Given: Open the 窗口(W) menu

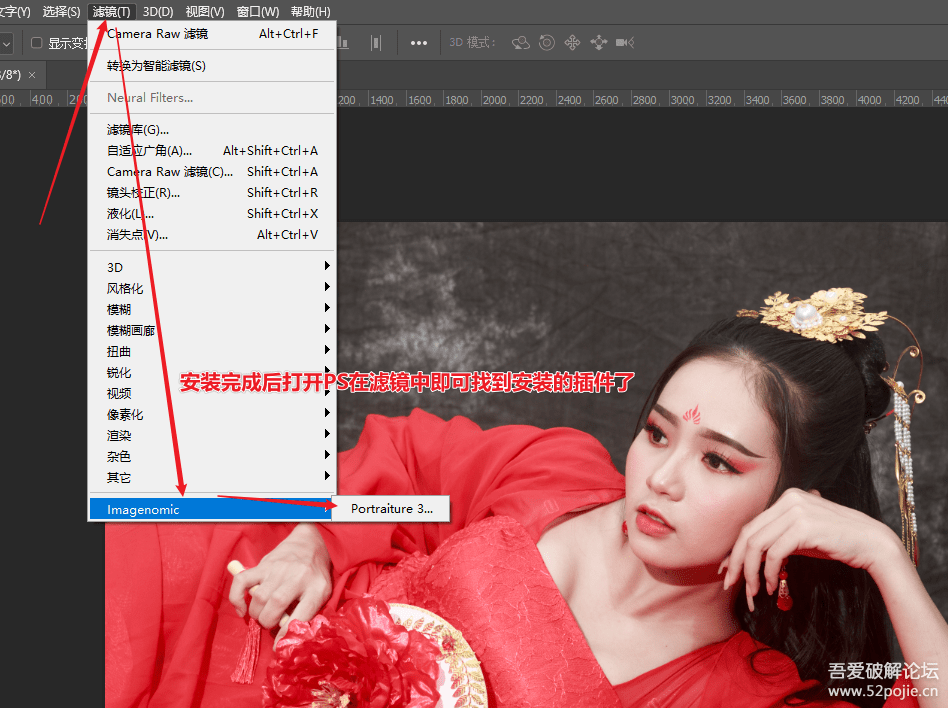Looking at the screenshot, I should click(x=258, y=12).
